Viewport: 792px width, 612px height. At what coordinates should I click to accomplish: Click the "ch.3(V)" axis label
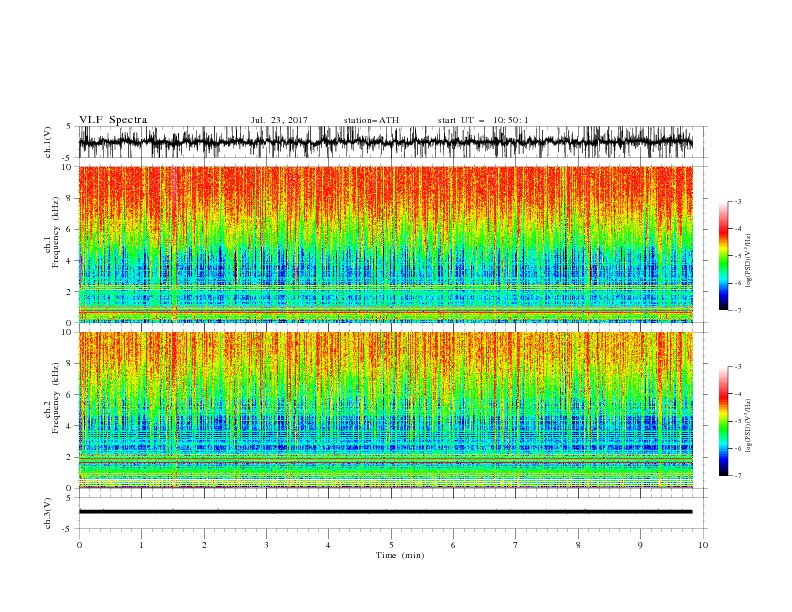[x=48, y=513]
